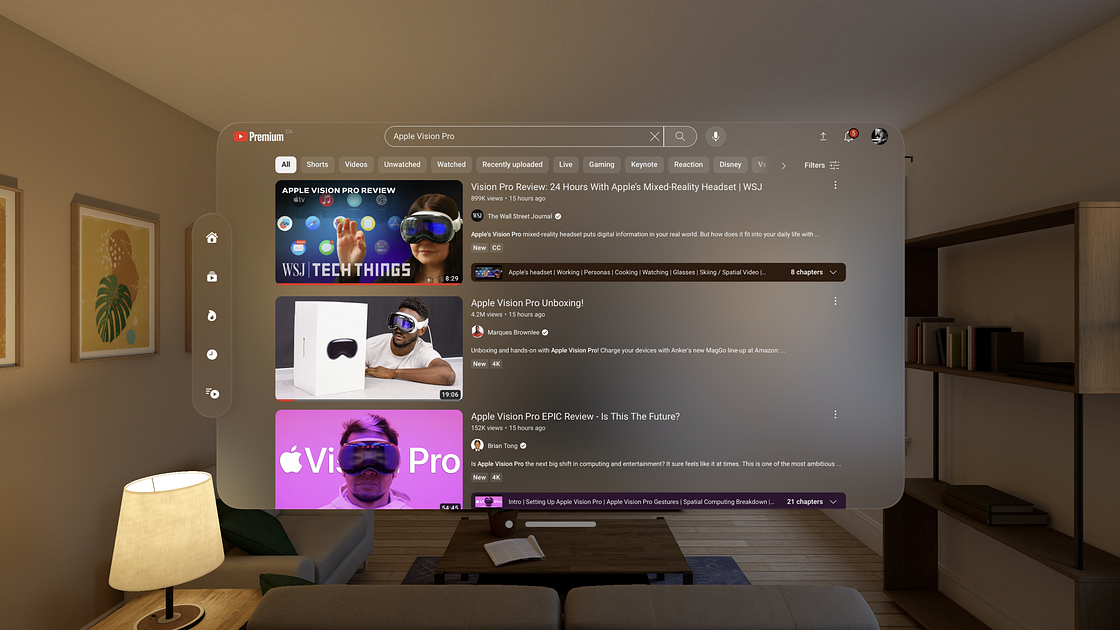The image size is (1120, 630).
Task: Click the CC badge on the WSJ video
Action: pyautogui.click(x=496, y=248)
